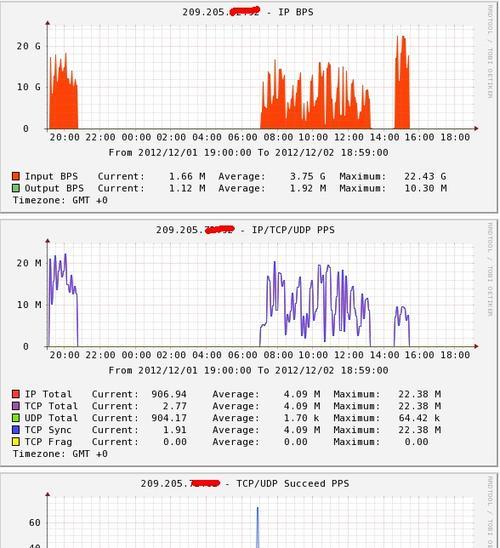Click the TCP Sync current value '1.91'
Image resolution: width=500 pixels, height=548 pixels.
[175, 430]
